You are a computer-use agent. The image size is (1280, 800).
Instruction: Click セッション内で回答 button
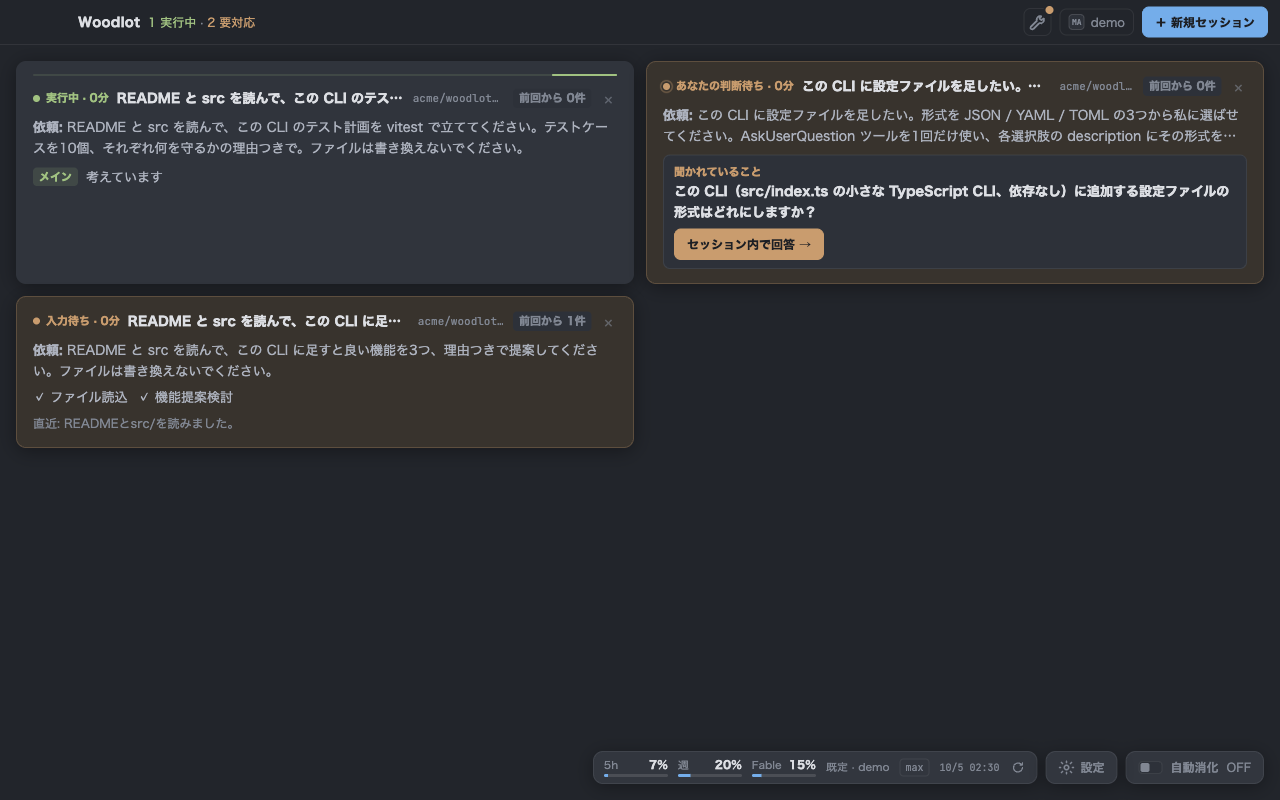tap(749, 244)
